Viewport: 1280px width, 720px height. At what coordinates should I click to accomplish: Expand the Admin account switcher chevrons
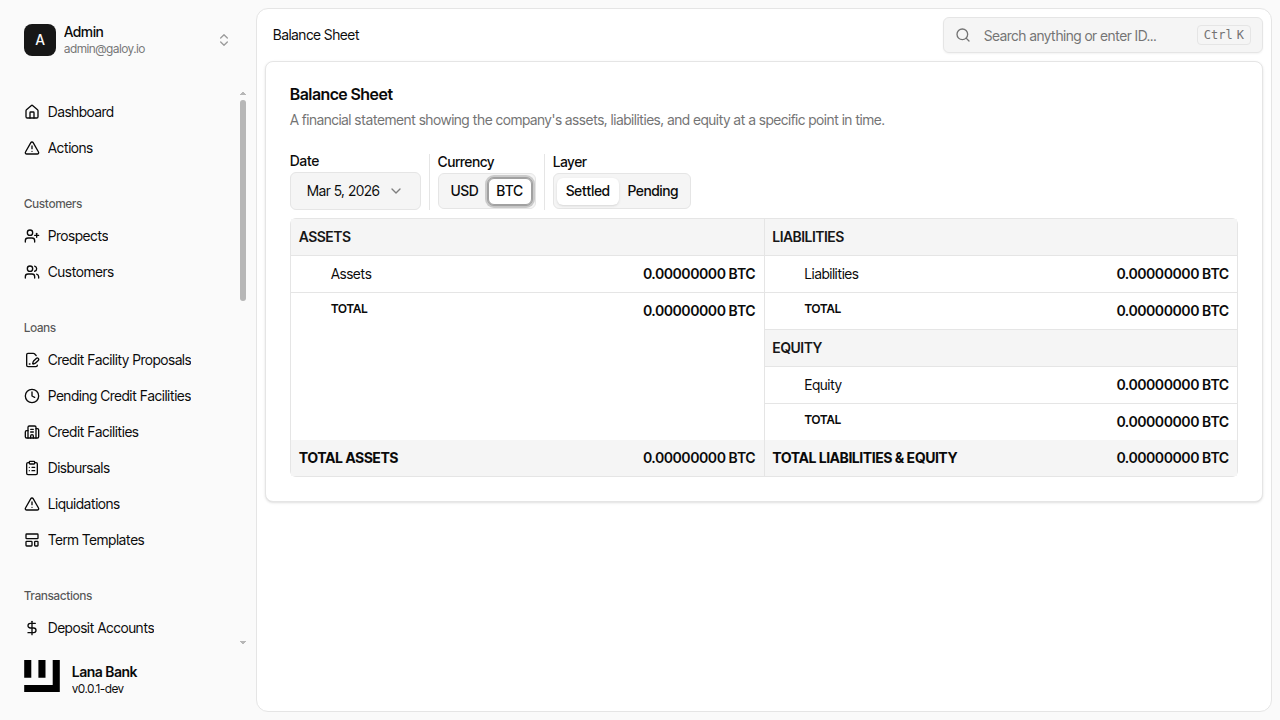pyautogui.click(x=224, y=40)
